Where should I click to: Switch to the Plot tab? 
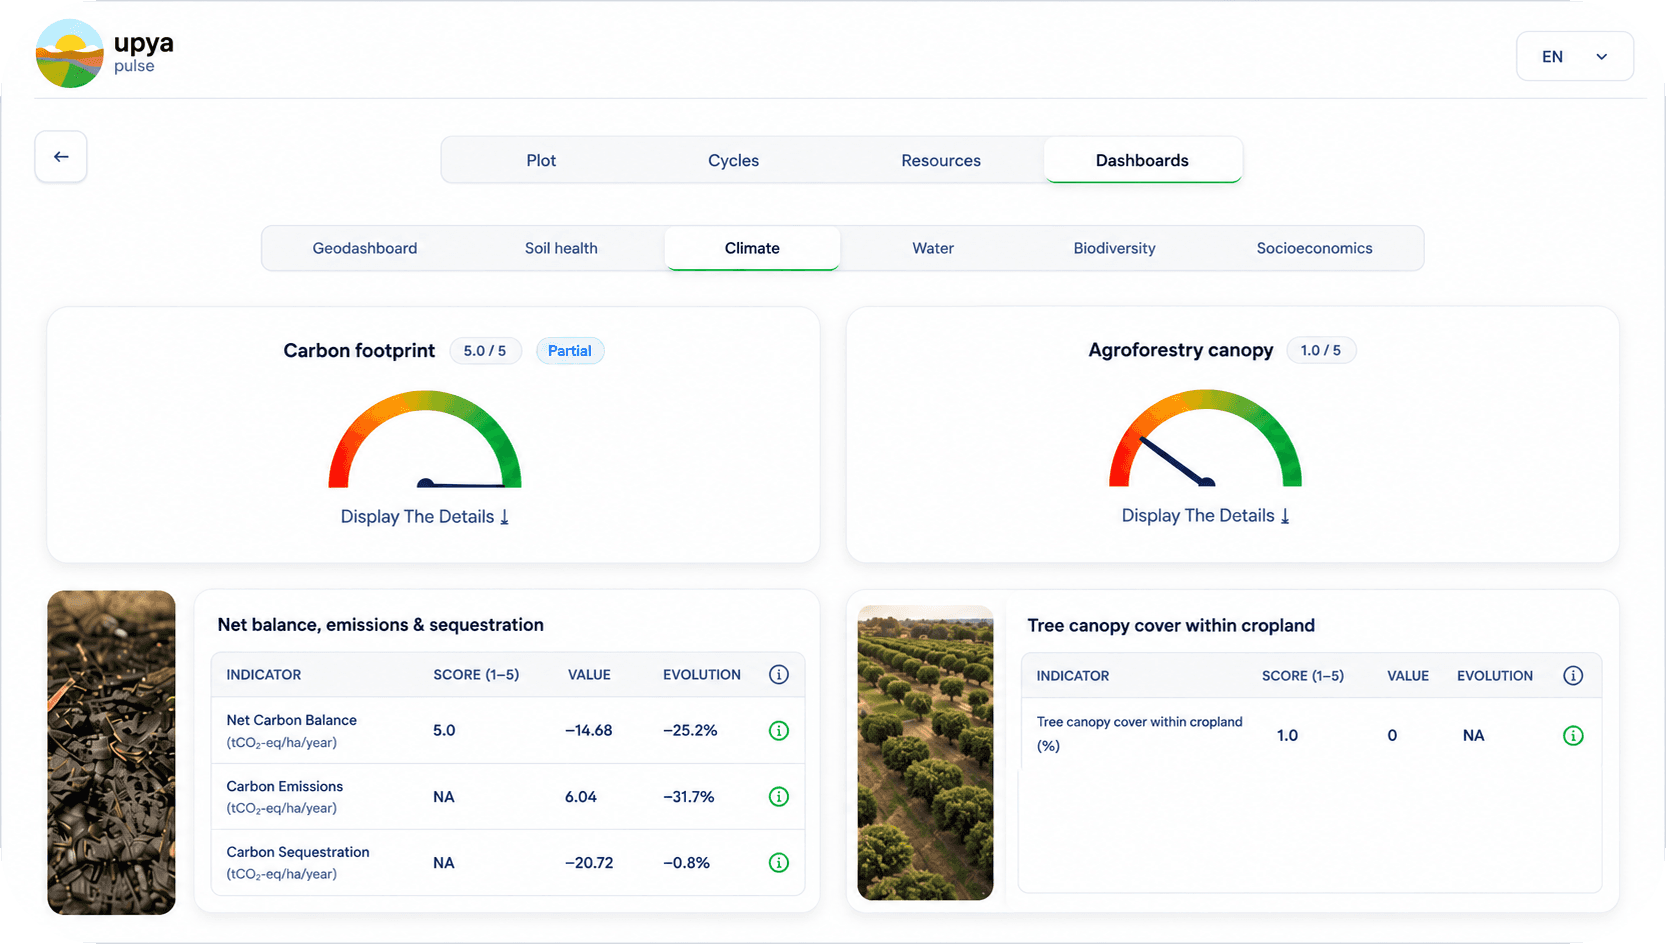(541, 160)
